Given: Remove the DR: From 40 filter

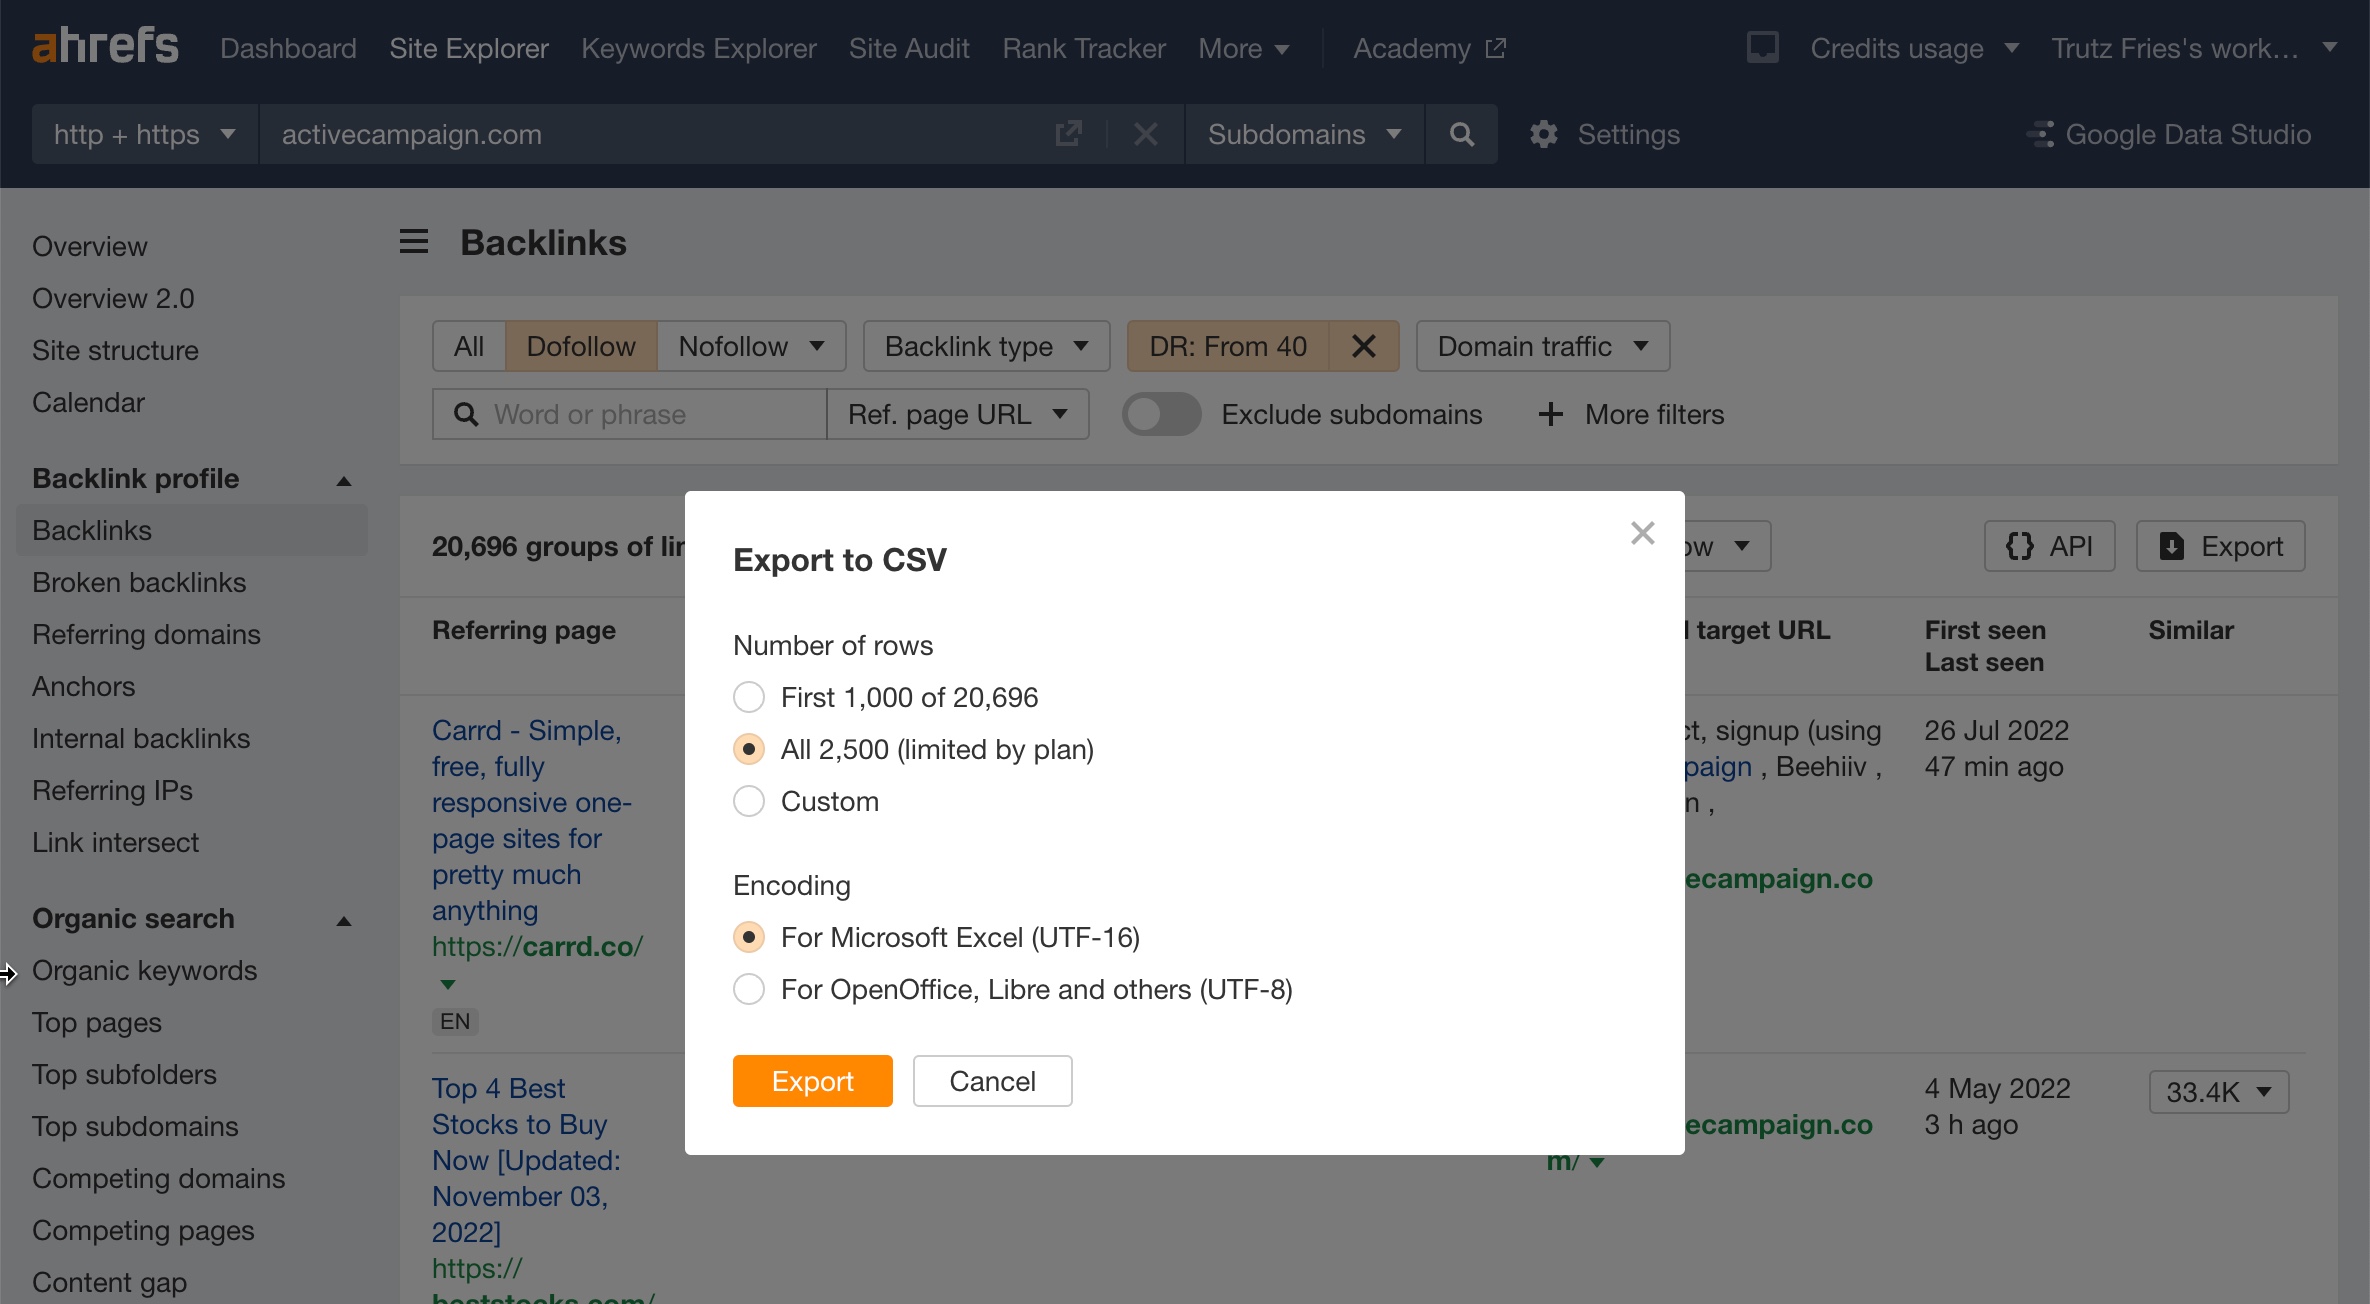Looking at the screenshot, I should 1364,346.
